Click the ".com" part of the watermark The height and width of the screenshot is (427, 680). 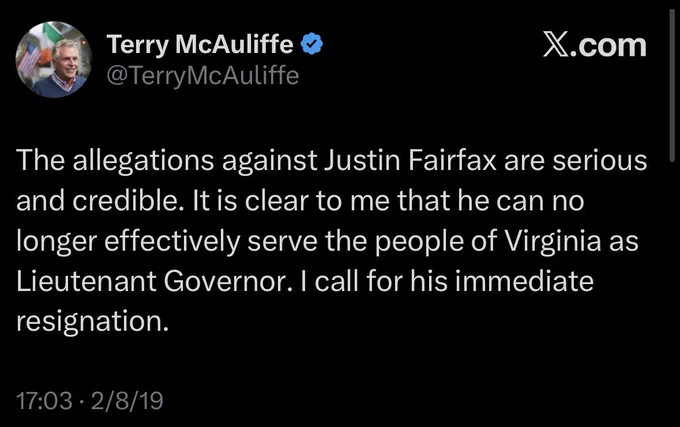pos(608,46)
